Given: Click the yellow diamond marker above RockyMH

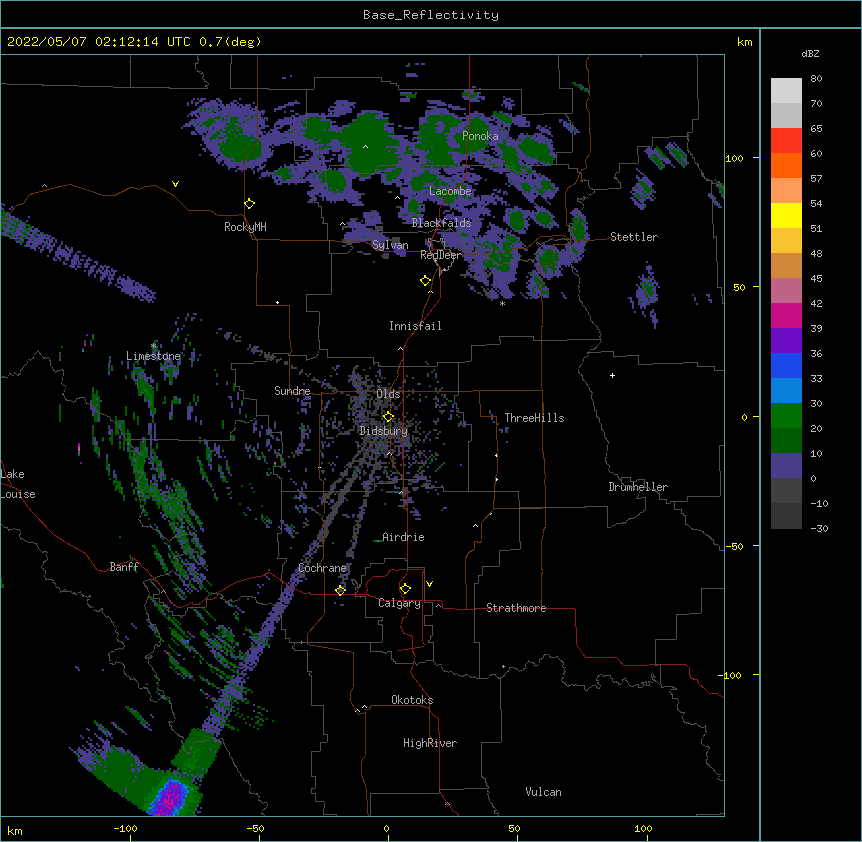Looking at the screenshot, I should tap(250, 204).
